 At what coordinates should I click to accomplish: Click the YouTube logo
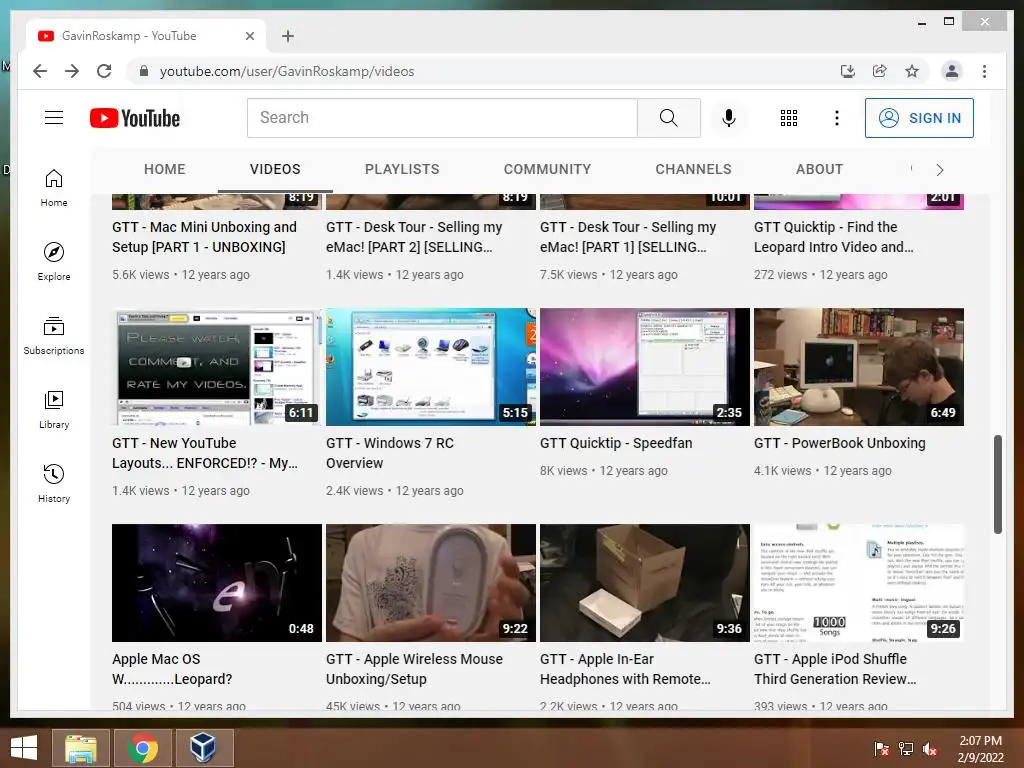click(135, 118)
